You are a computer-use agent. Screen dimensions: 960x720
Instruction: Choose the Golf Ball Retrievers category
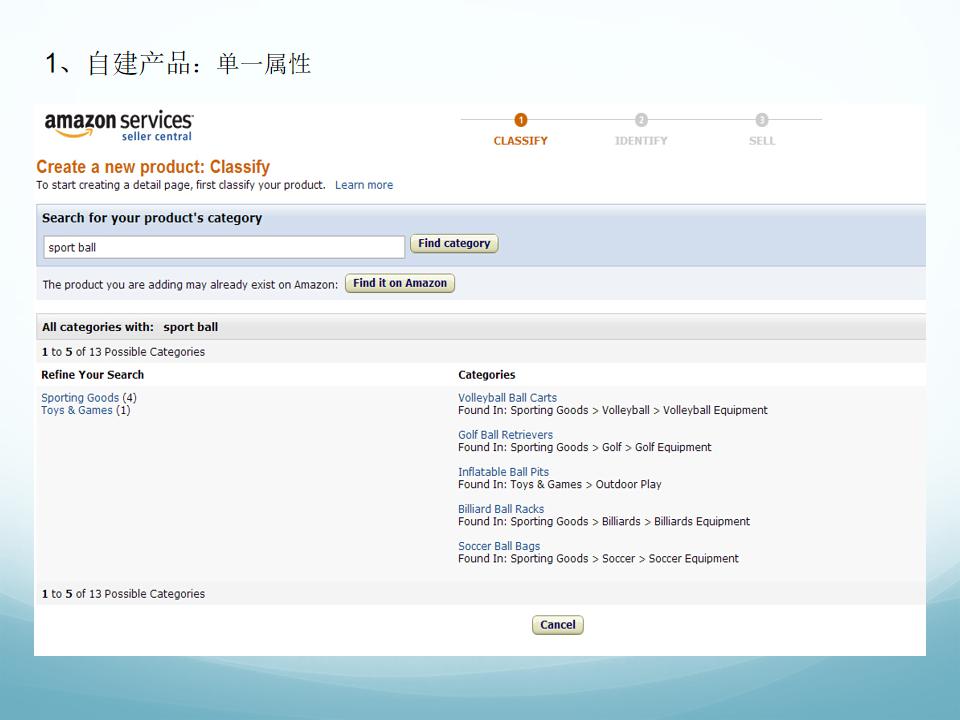[505, 435]
